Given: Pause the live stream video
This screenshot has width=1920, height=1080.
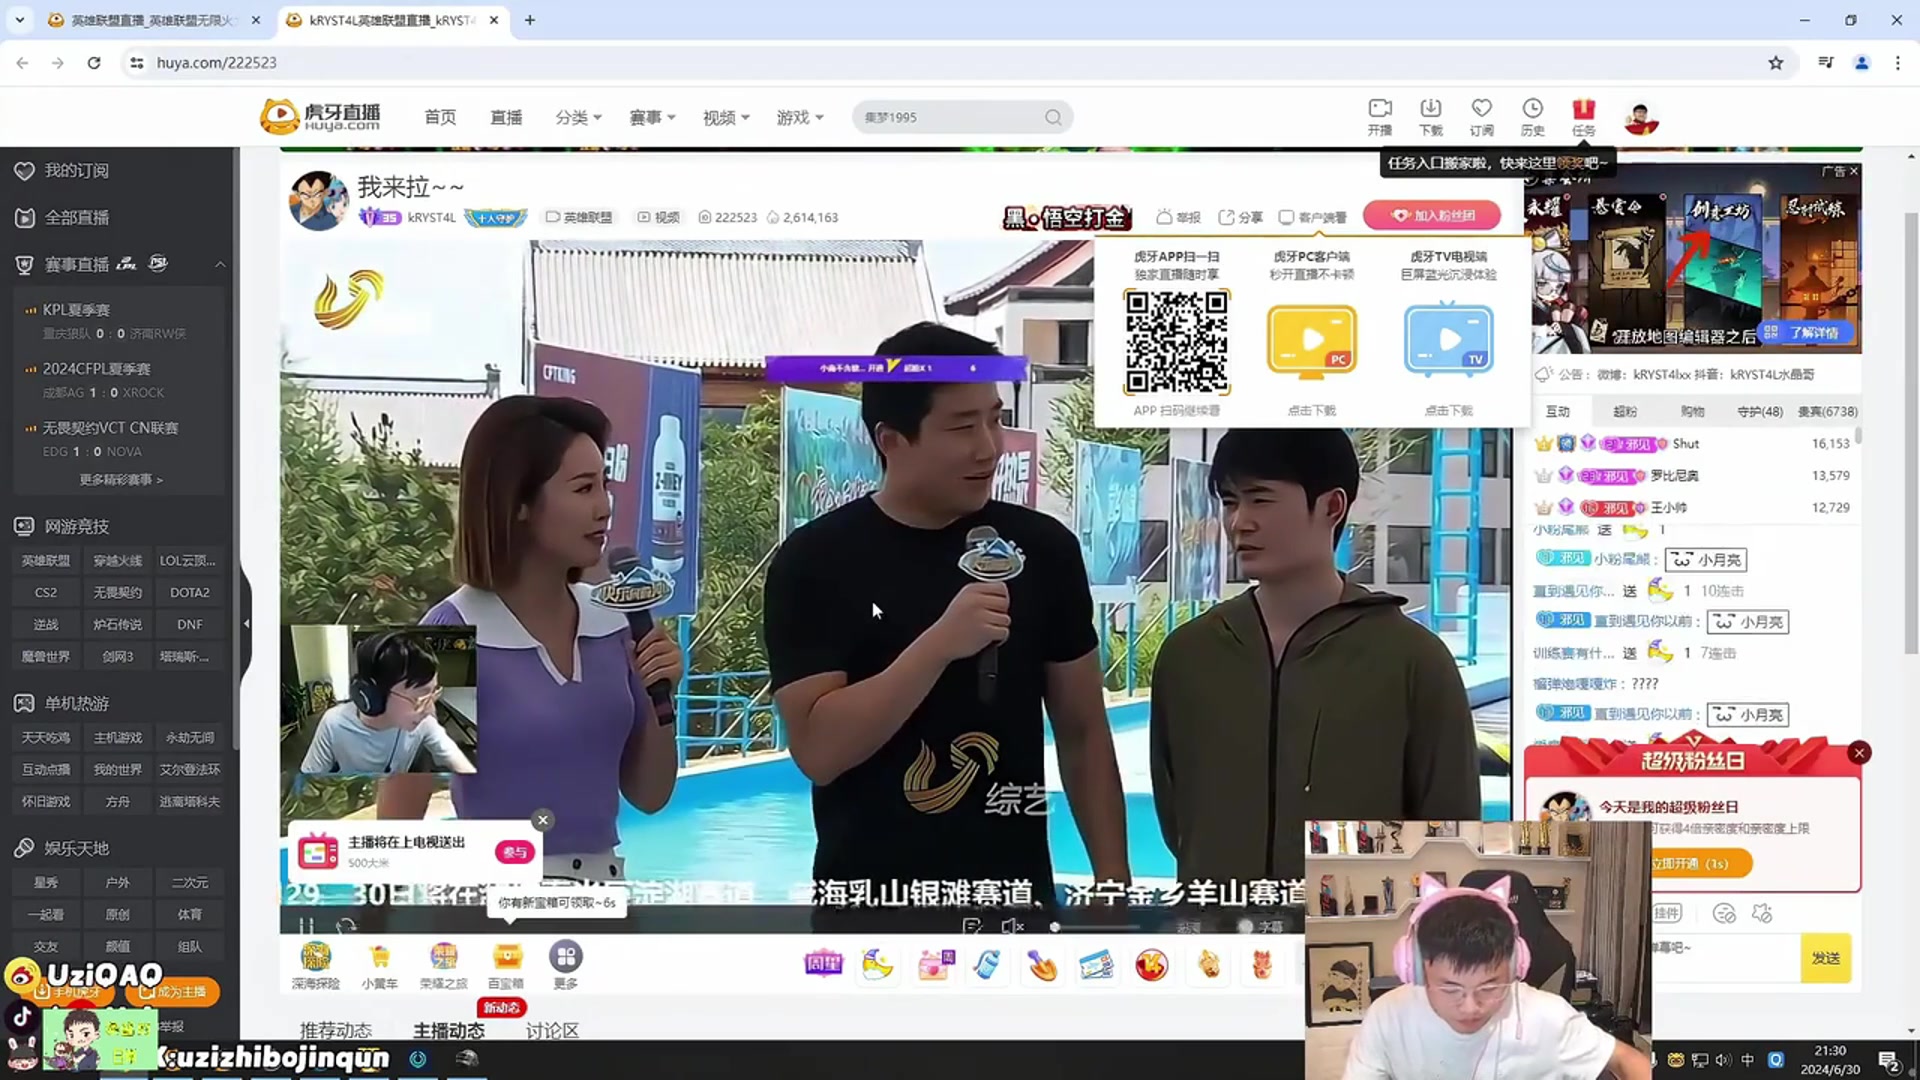Looking at the screenshot, I should tap(307, 926).
